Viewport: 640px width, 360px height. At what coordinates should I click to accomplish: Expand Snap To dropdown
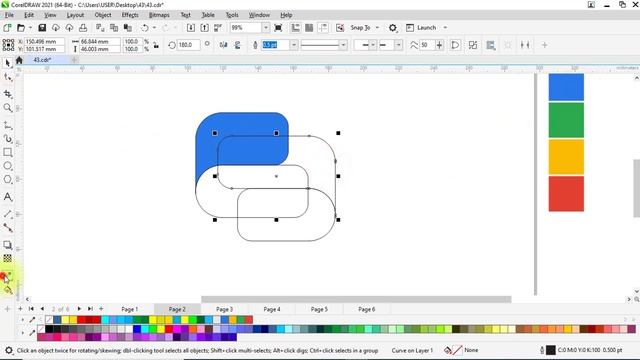377,28
